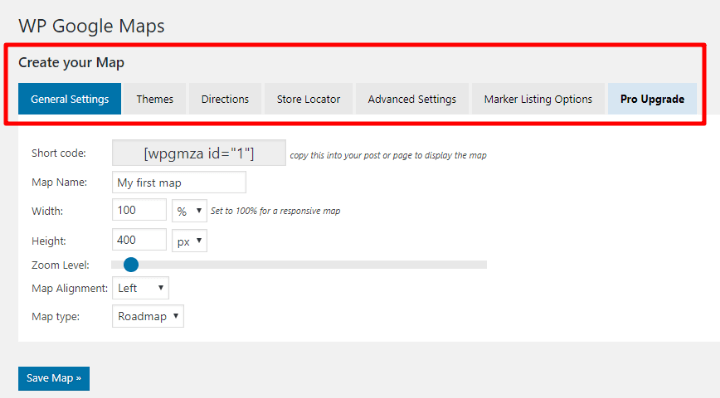Click the 'copy this into your post' hint
The height and width of the screenshot is (398, 720).
(x=388, y=155)
